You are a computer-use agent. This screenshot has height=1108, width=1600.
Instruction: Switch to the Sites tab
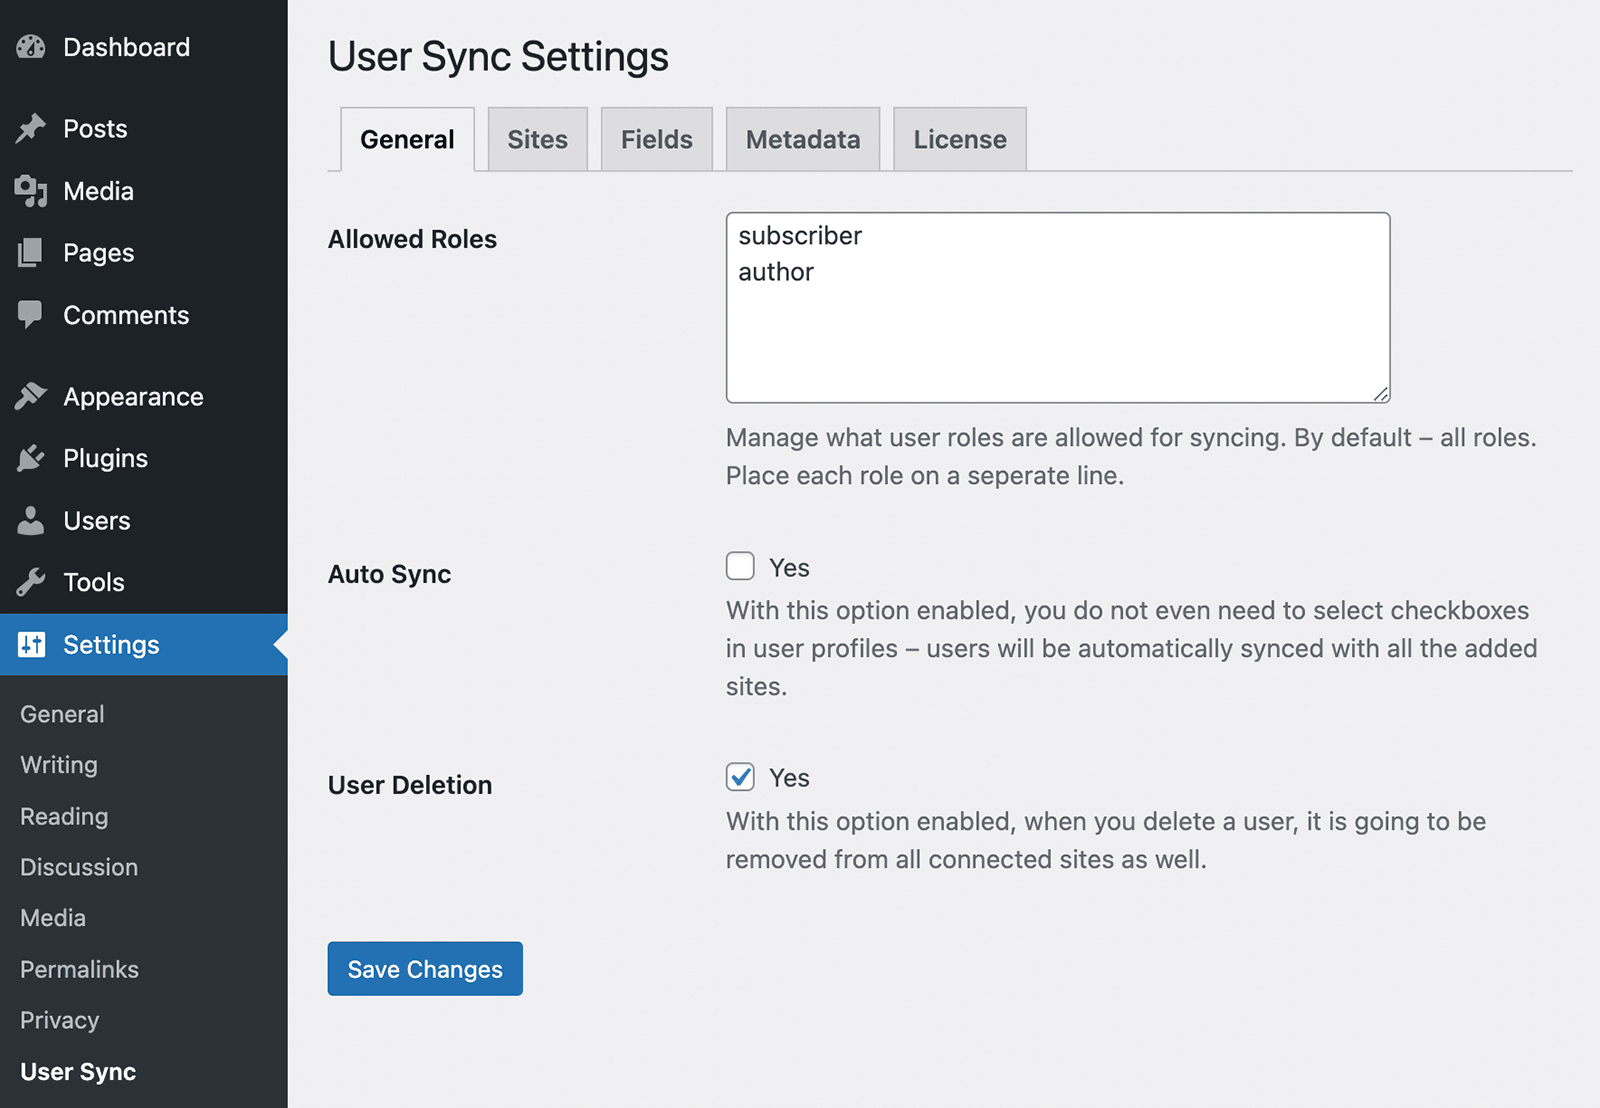(537, 140)
